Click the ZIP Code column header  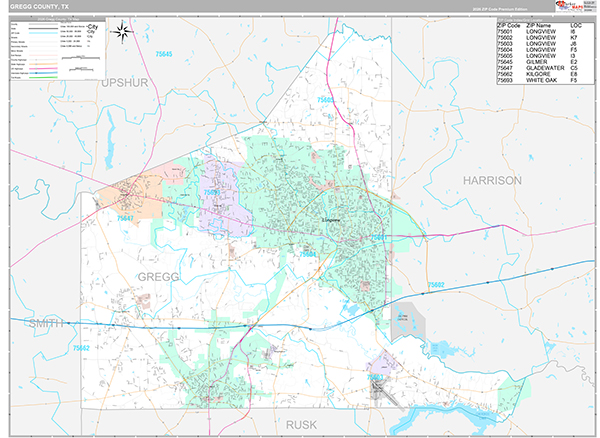coord(510,24)
